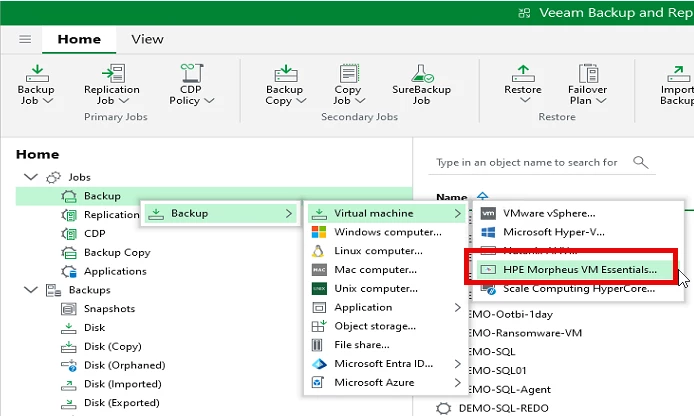The image size is (694, 416).
Task: Expand the Application submenu arrow
Action: tap(458, 307)
